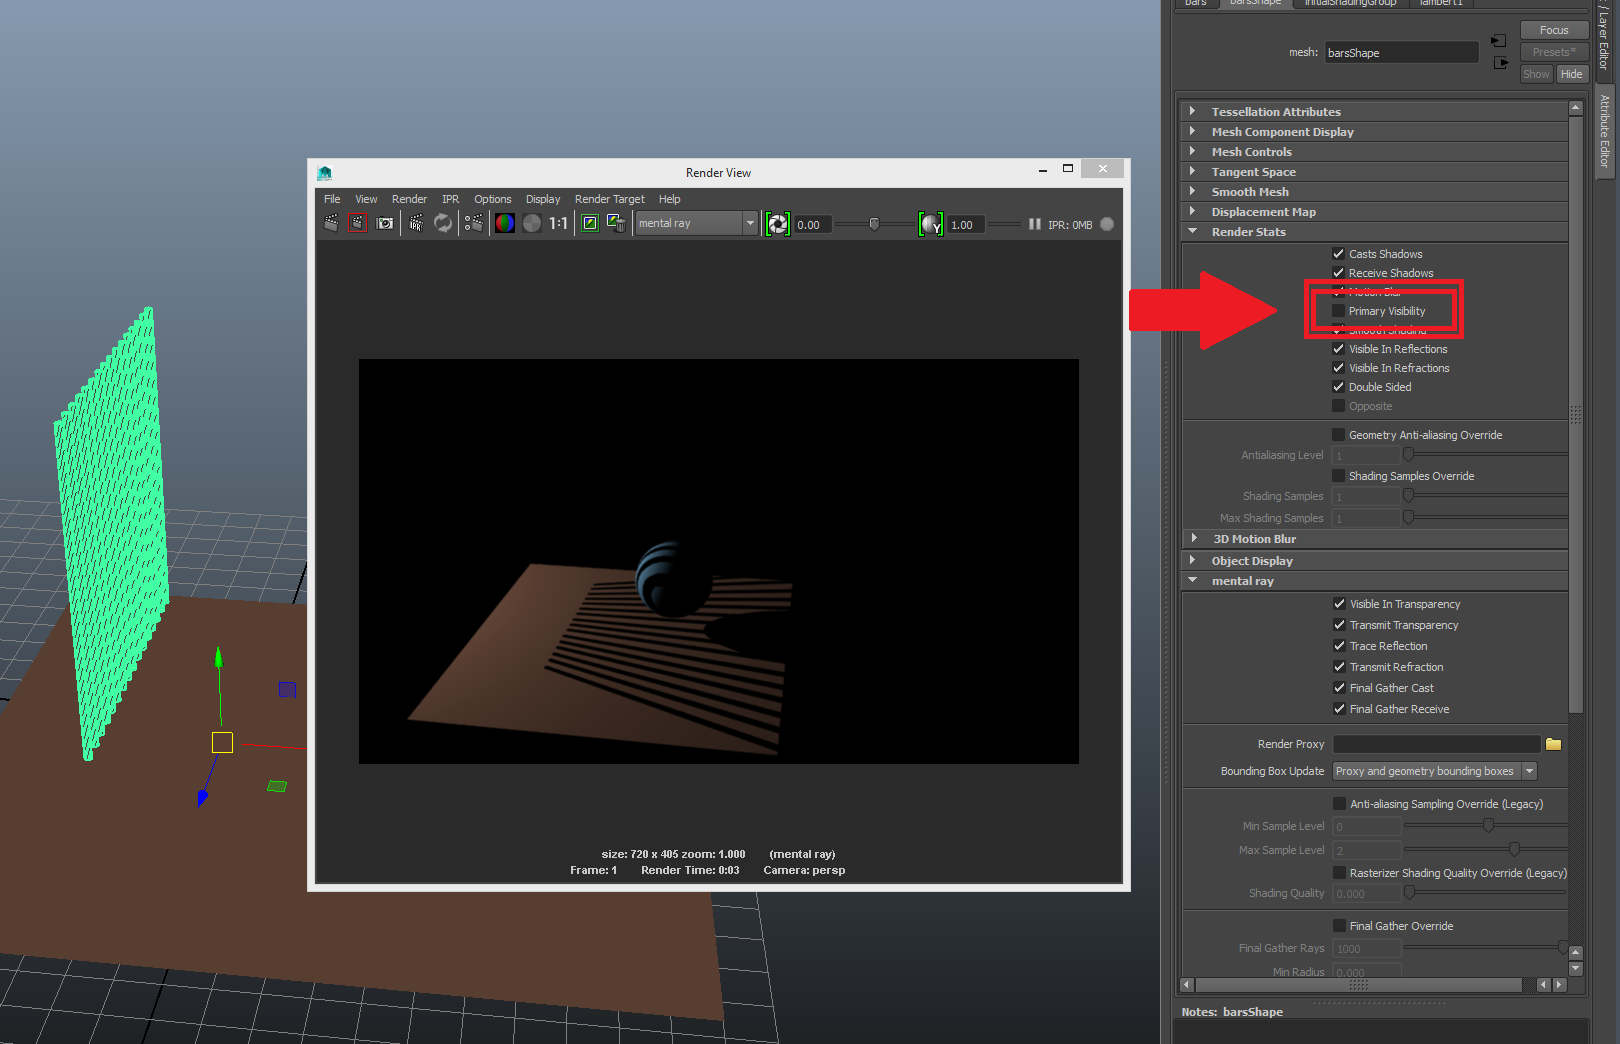Click the Hide button

1572,74
